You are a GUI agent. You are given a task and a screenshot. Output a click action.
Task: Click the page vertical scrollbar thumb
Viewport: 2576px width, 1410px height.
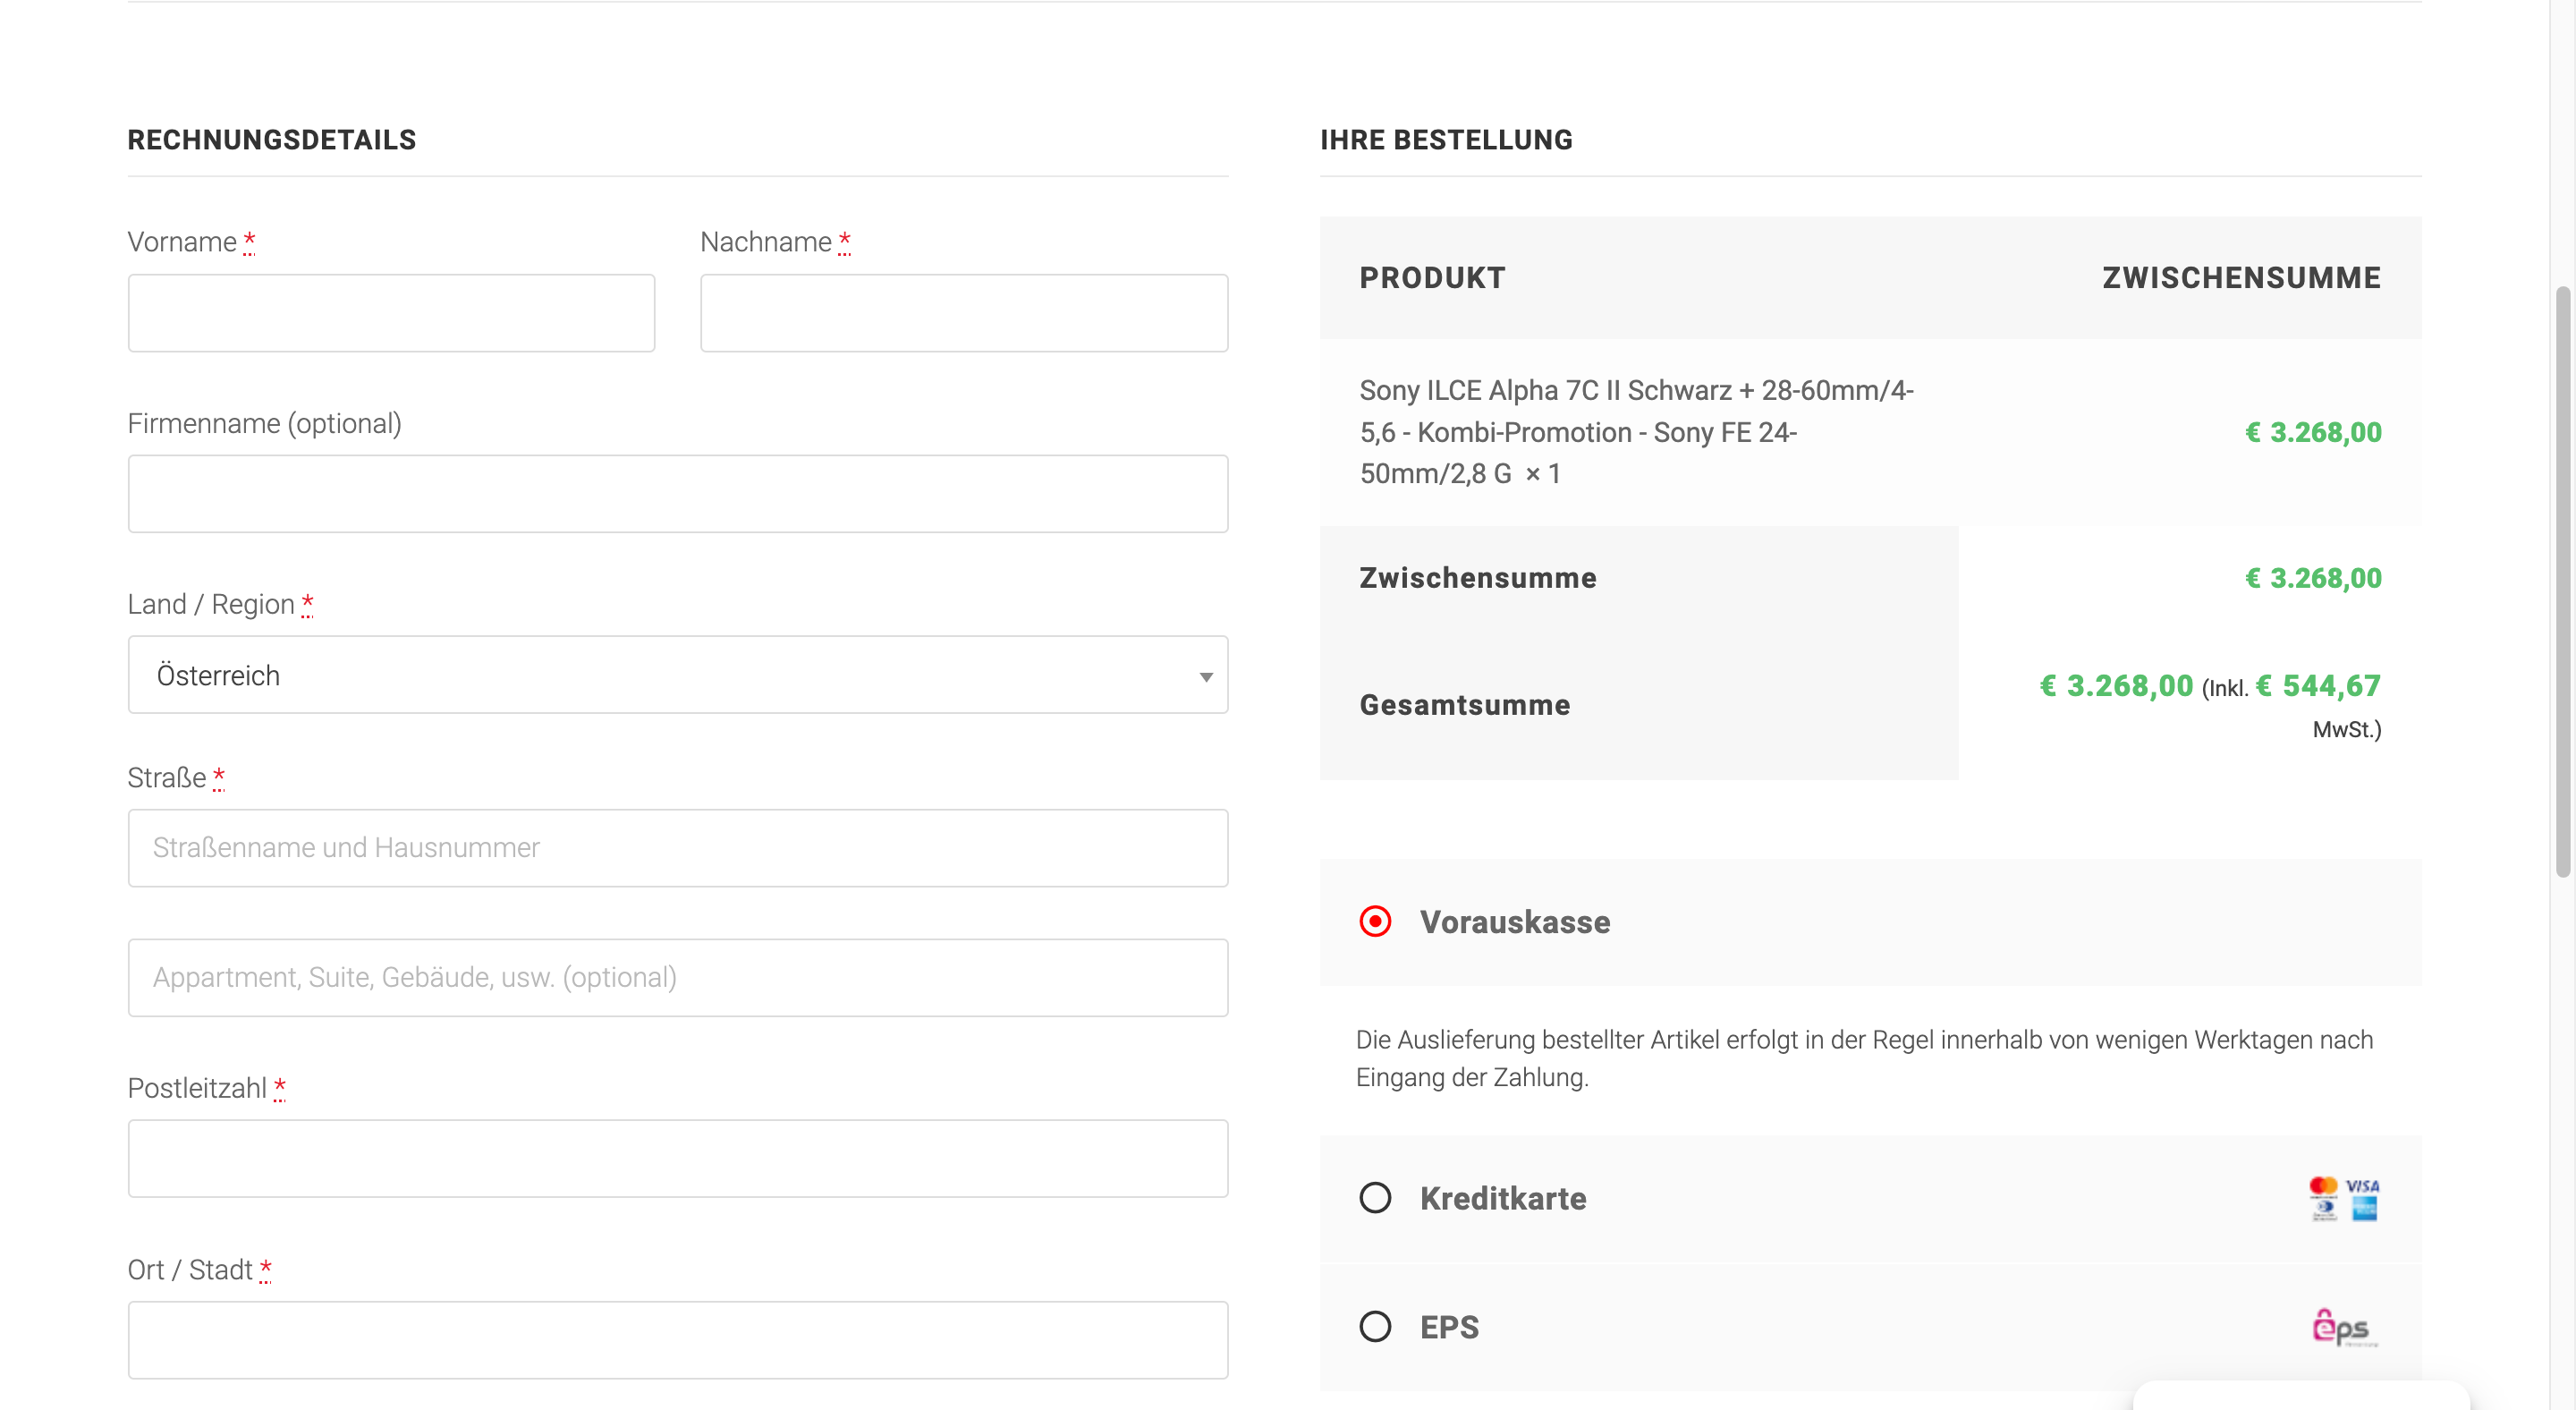(2562, 582)
